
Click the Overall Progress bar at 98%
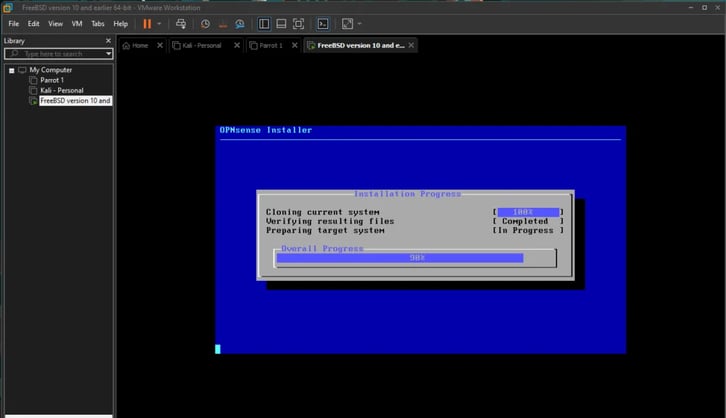(x=415, y=258)
